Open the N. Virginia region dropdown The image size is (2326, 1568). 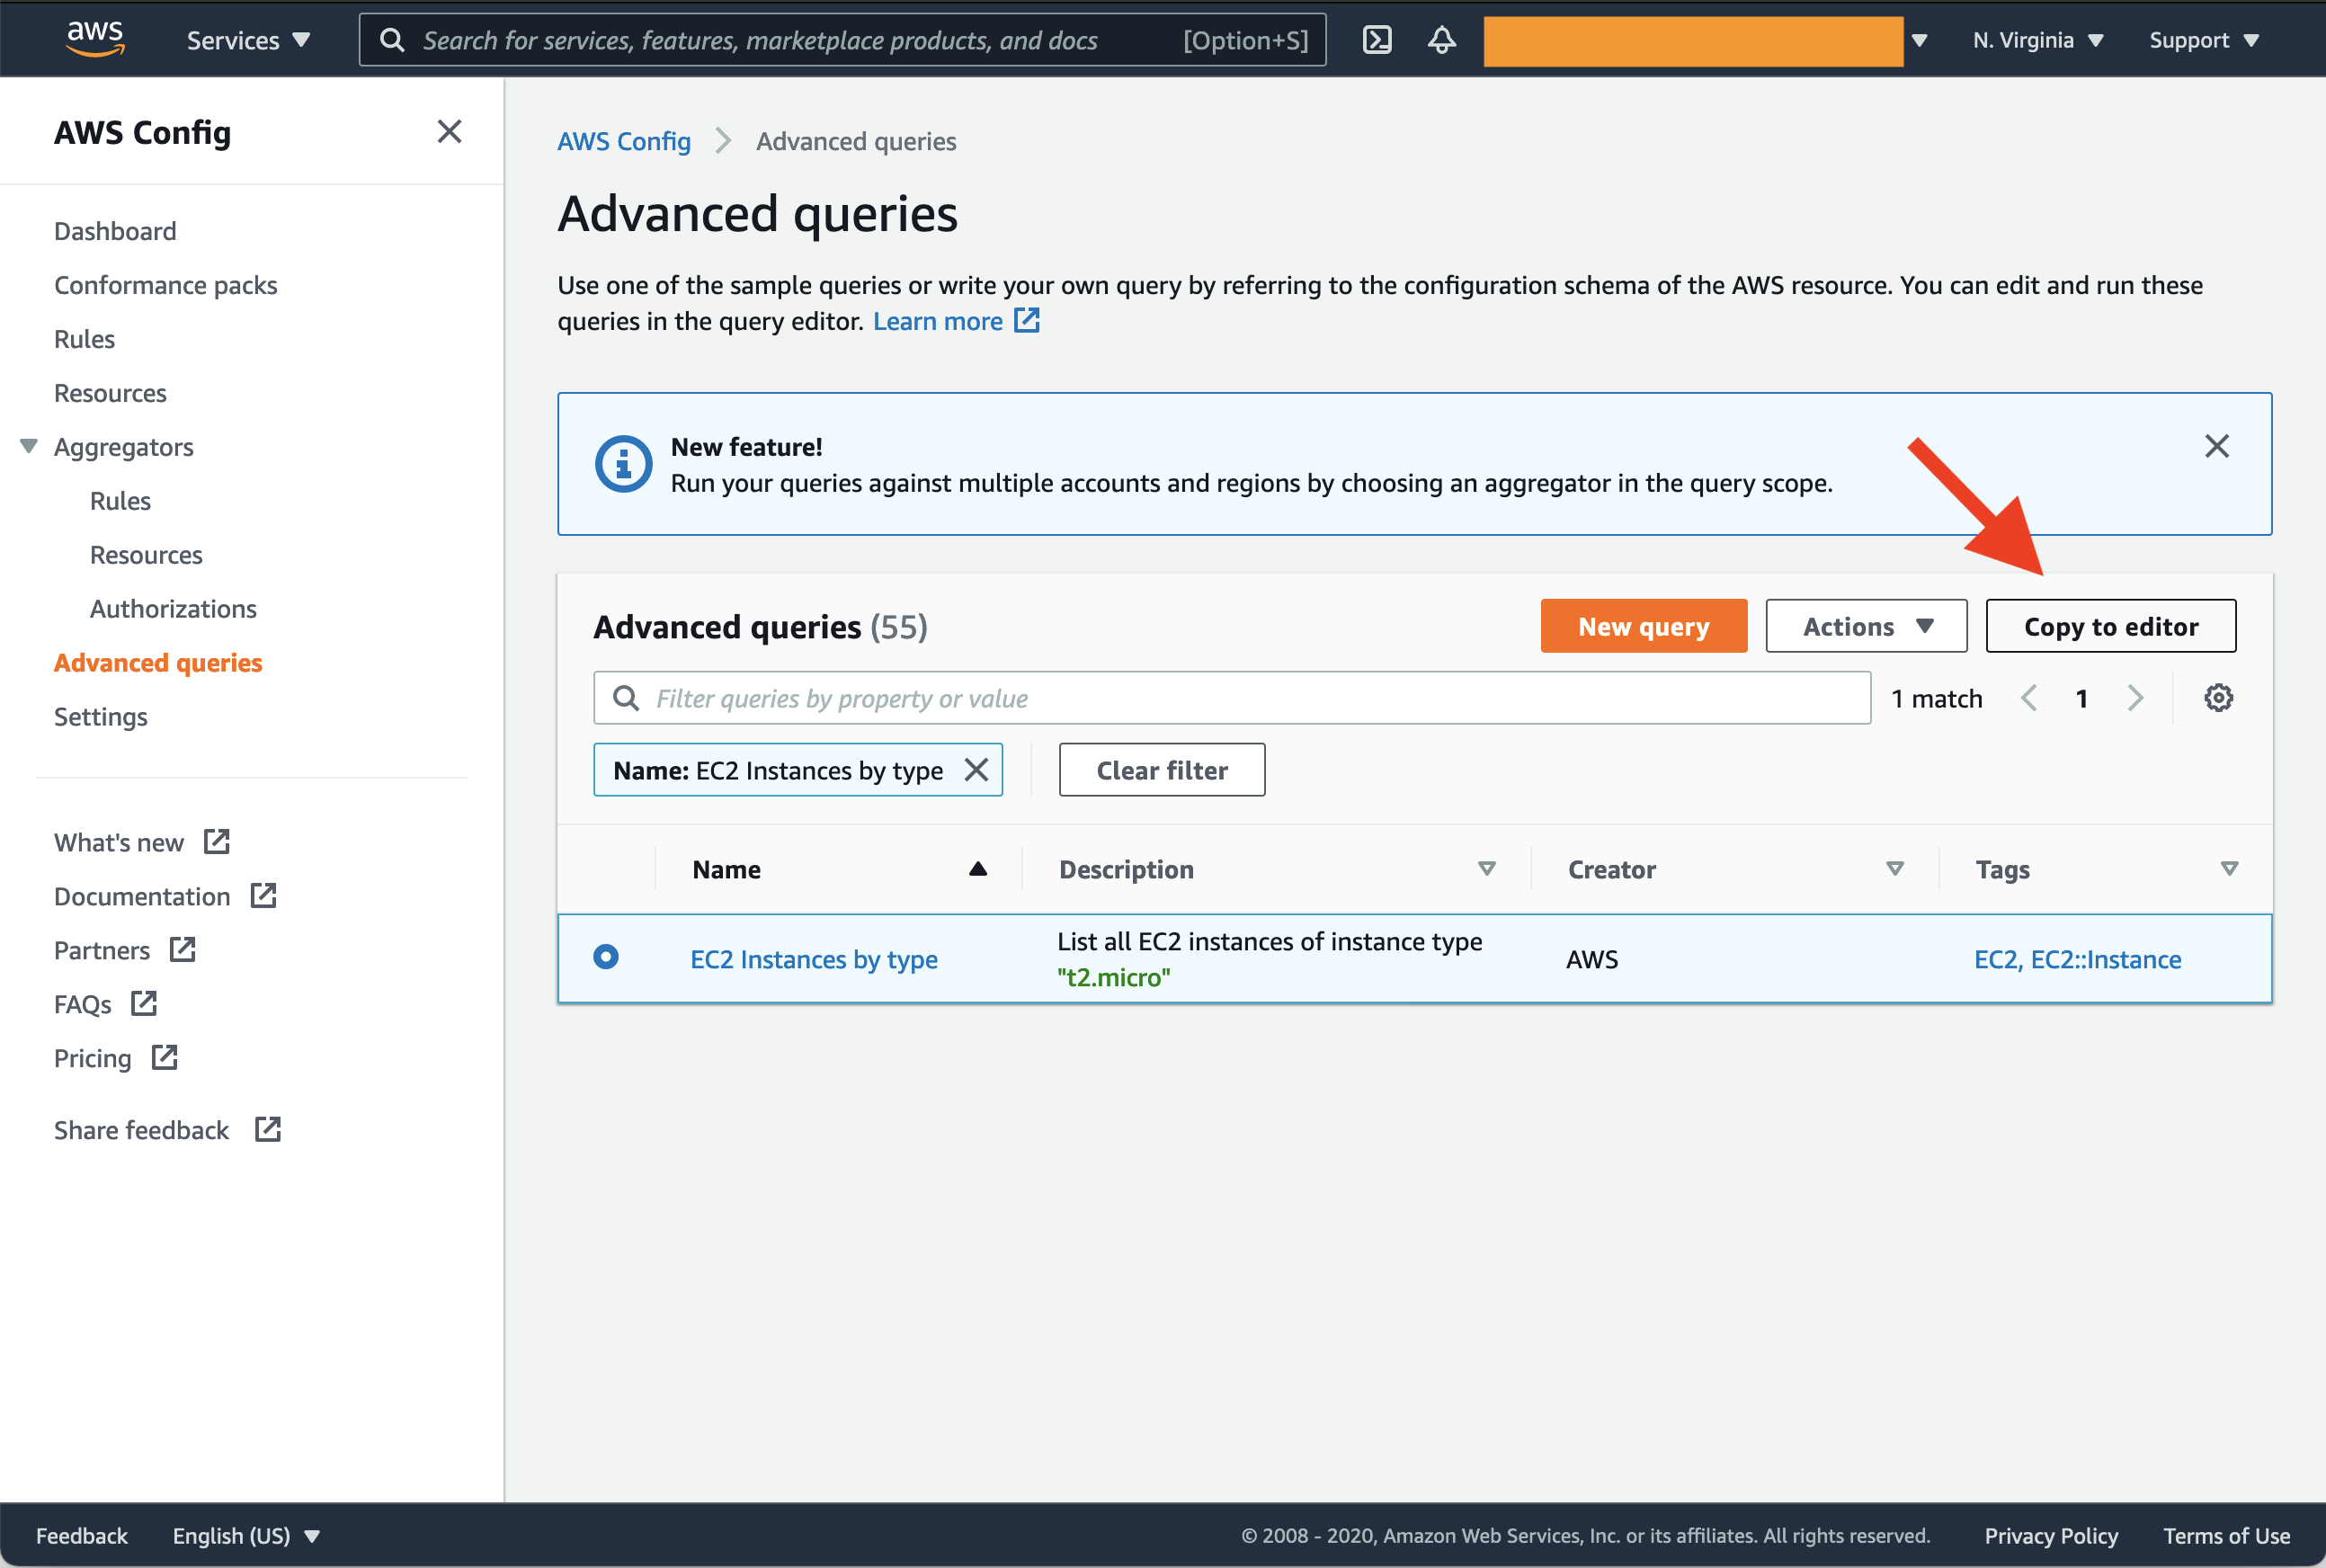point(2038,40)
